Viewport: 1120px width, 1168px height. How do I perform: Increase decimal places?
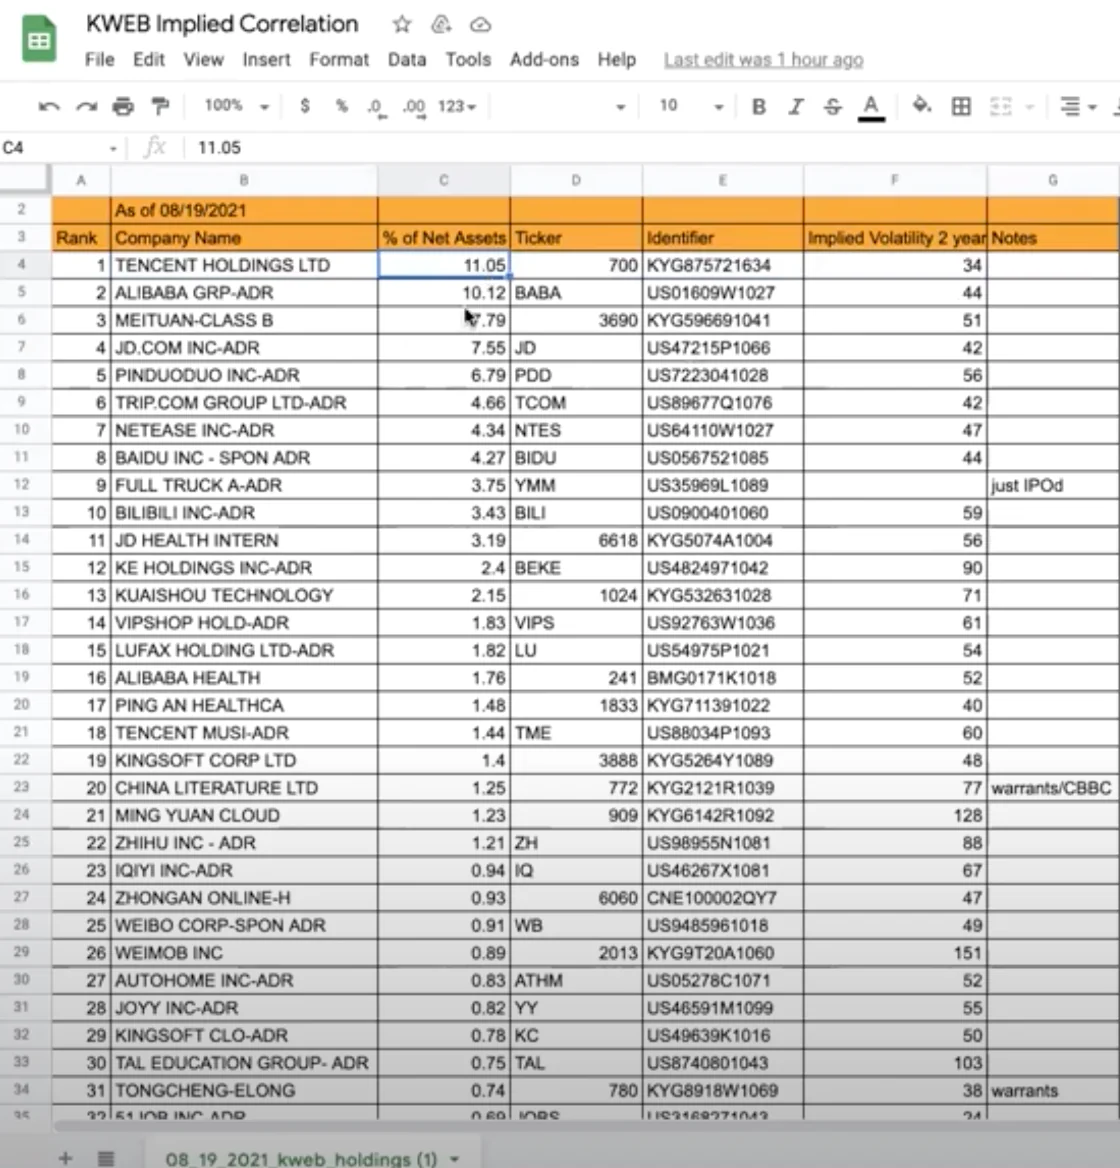point(414,107)
